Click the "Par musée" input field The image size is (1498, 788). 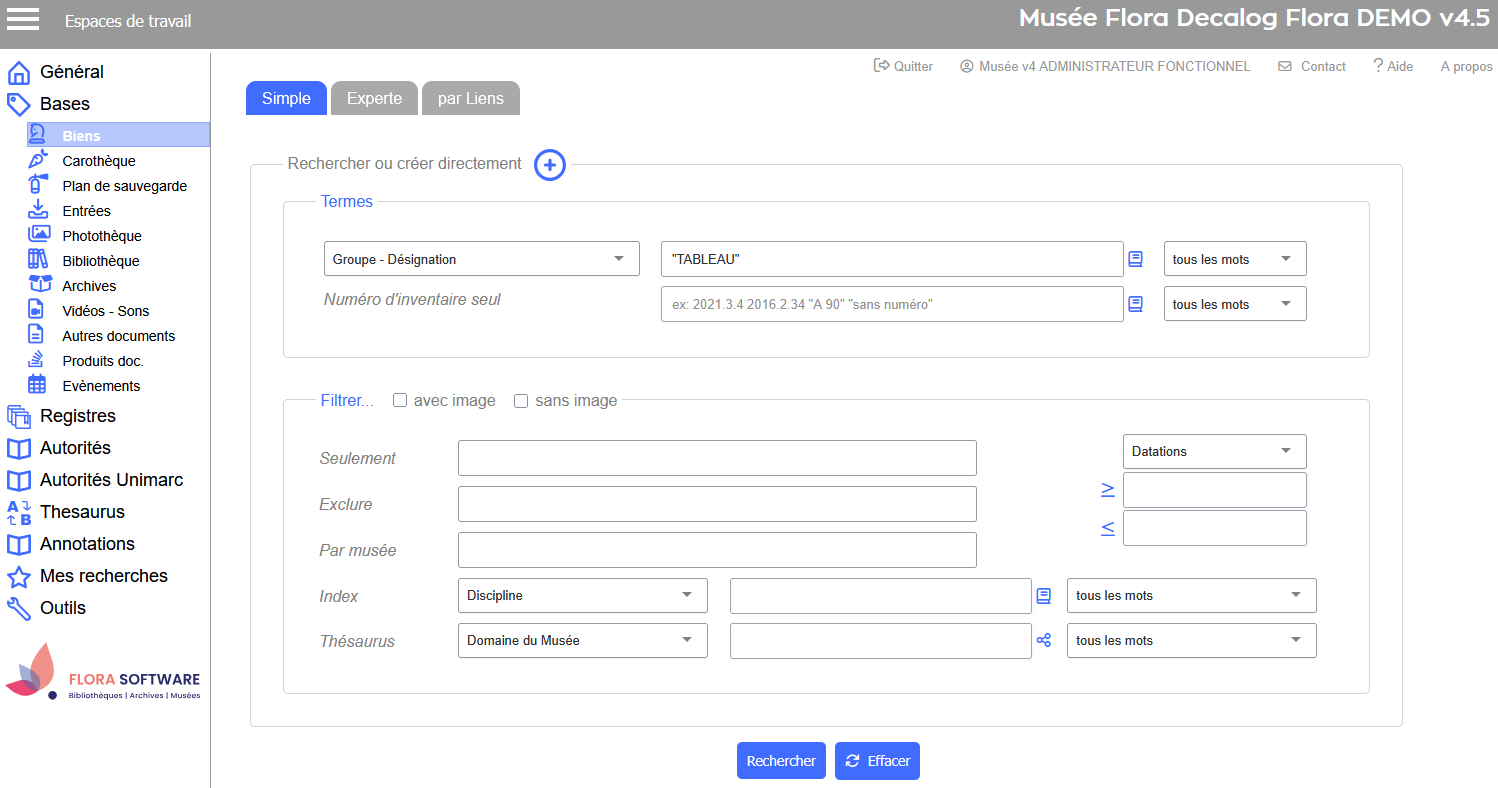[x=717, y=550]
